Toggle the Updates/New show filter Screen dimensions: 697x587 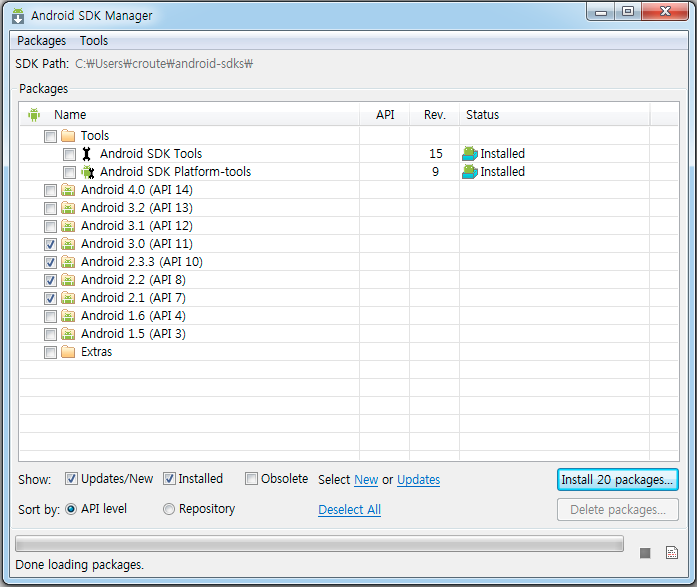coord(71,479)
